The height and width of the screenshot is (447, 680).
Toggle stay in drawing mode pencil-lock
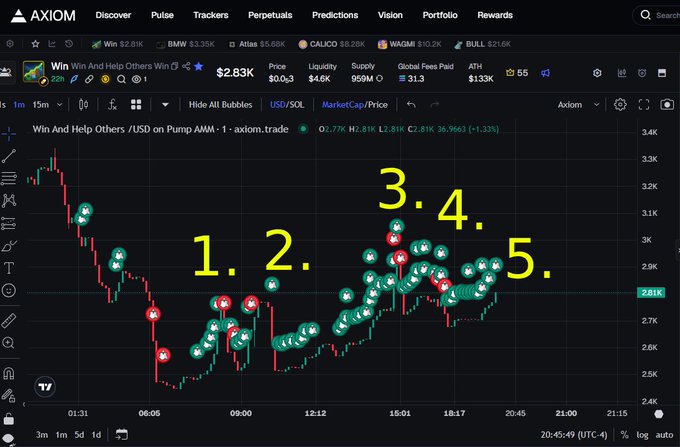point(9,395)
